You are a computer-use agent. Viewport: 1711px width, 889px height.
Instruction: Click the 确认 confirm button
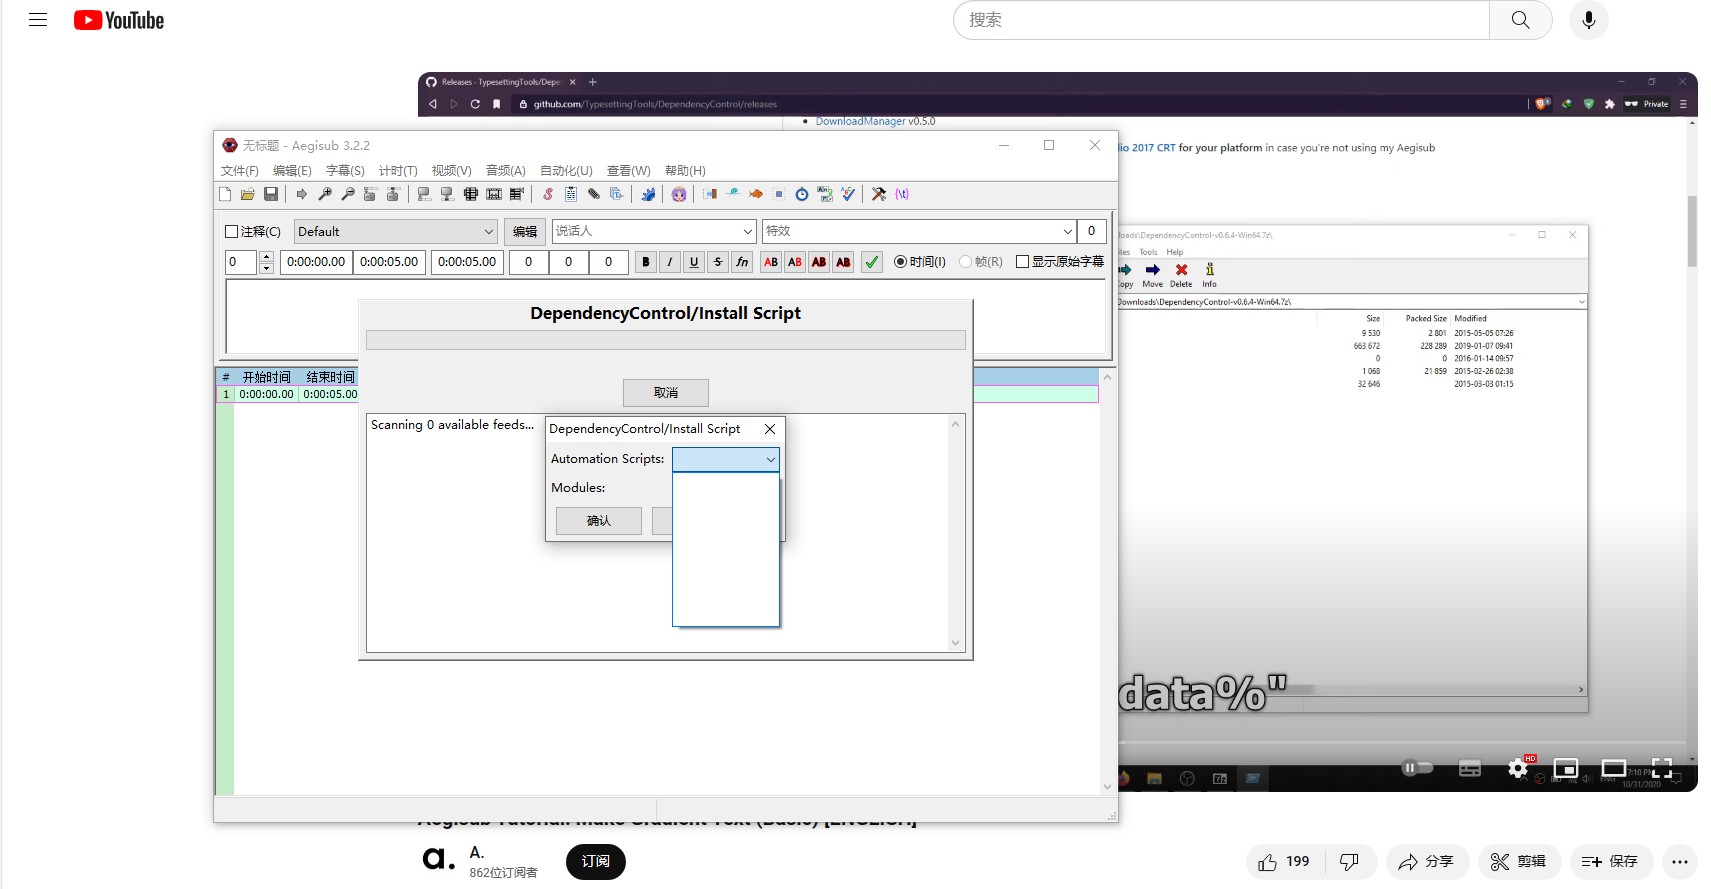tap(599, 521)
